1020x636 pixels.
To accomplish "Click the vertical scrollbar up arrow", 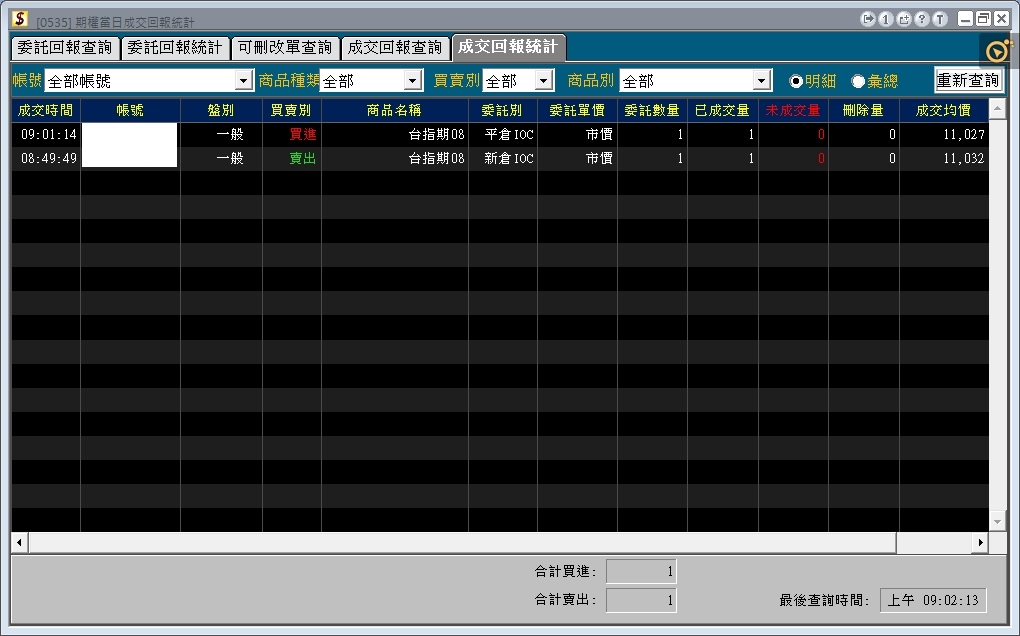I will (997, 109).
